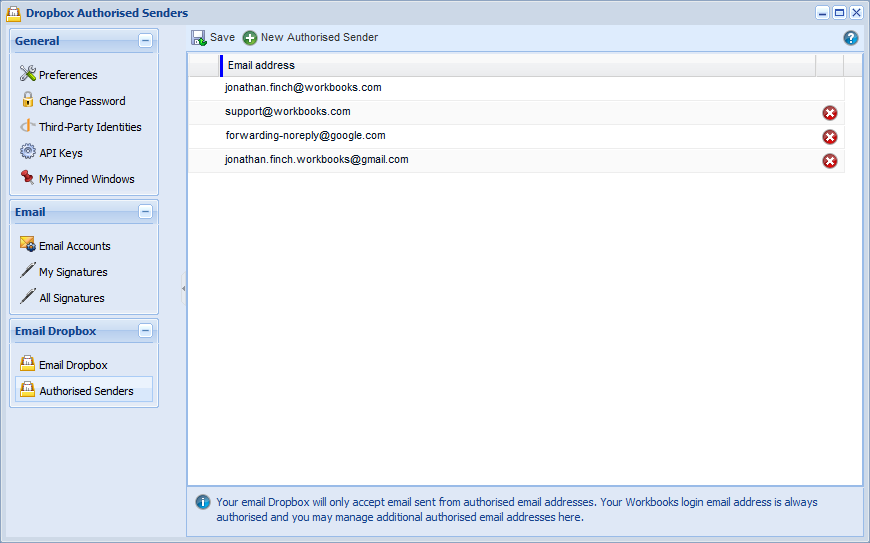Click the Email Dropbox panel header title
Image resolution: width=870 pixels, height=543 pixels.
[55, 331]
